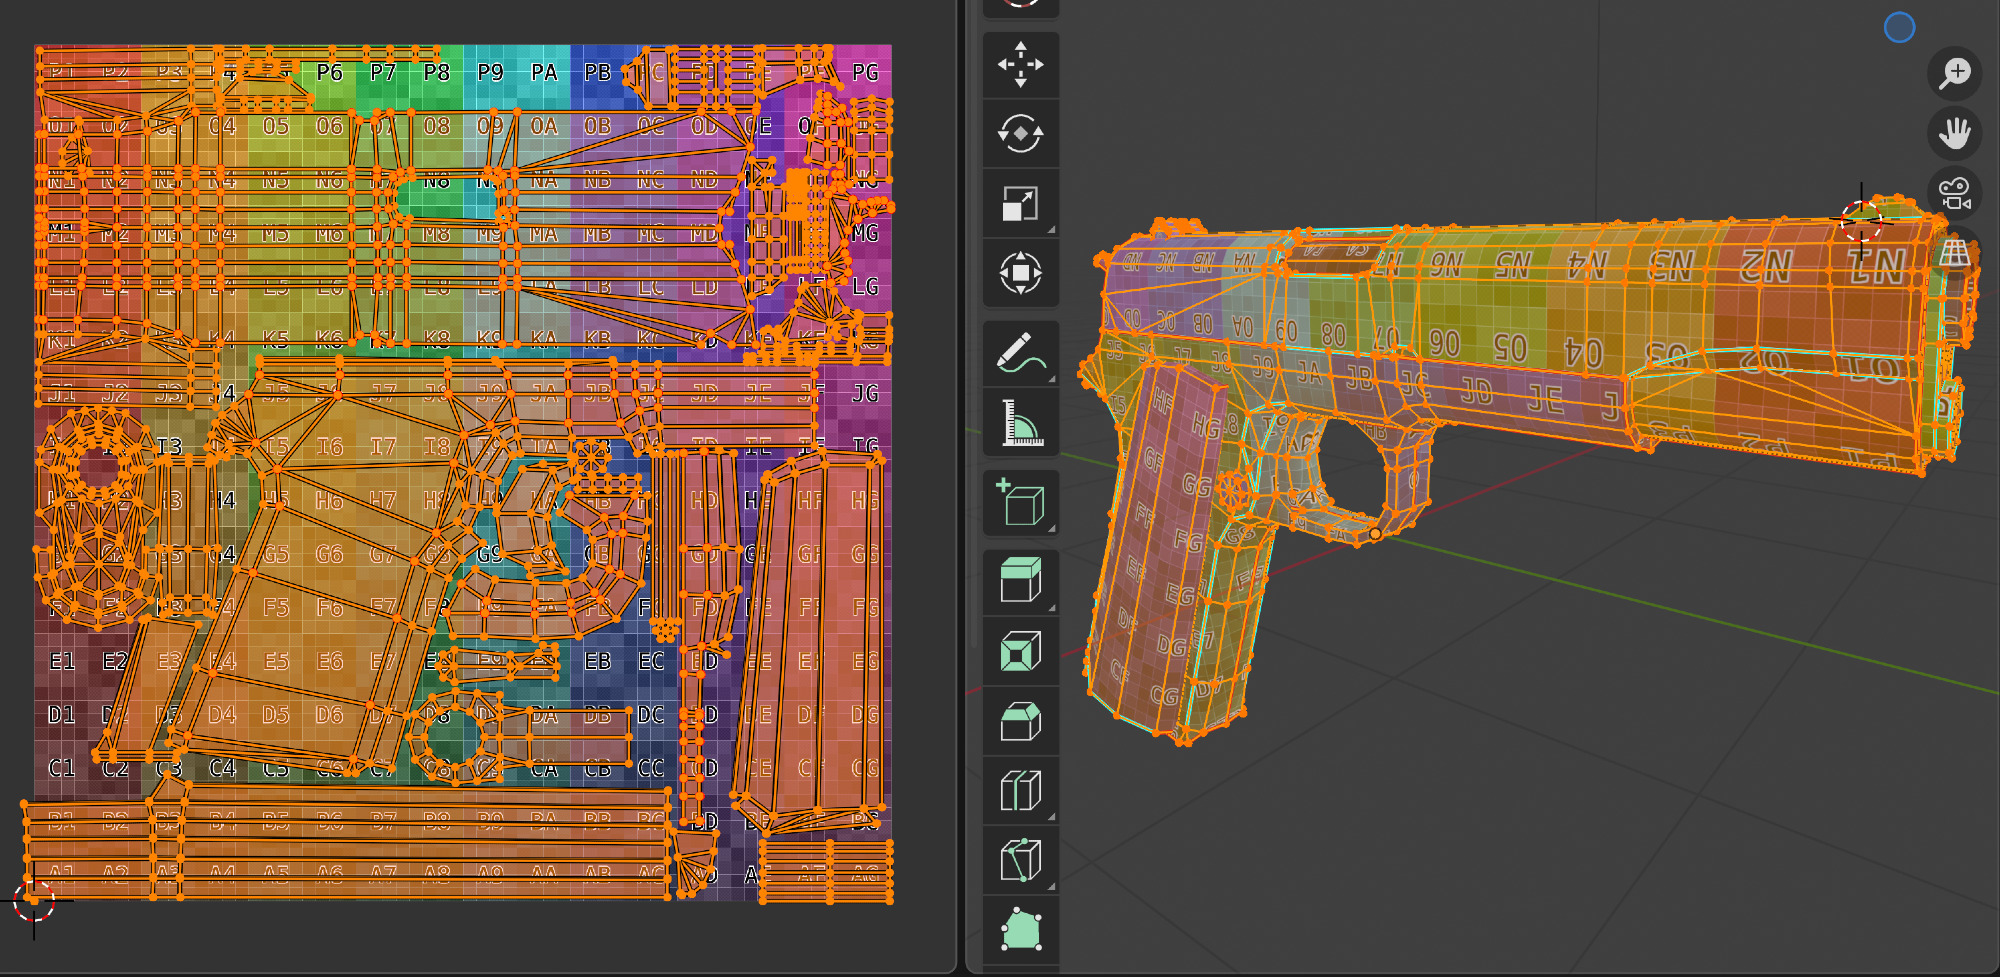Select the Knife tool
Viewport: 2000px width, 977px height.
pos(1020,860)
